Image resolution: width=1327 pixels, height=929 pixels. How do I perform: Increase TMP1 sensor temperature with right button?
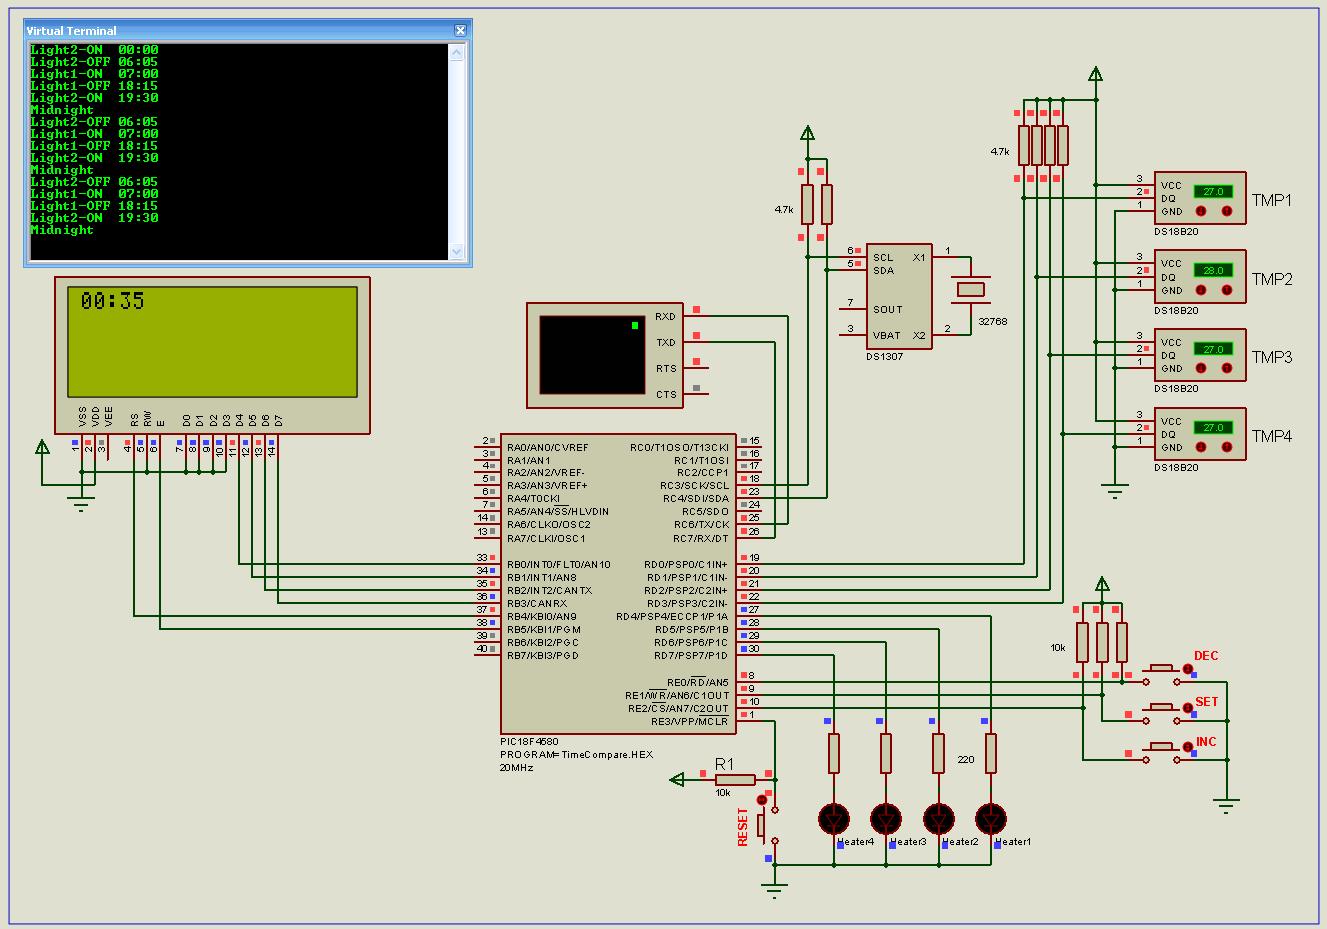[1227, 211]
